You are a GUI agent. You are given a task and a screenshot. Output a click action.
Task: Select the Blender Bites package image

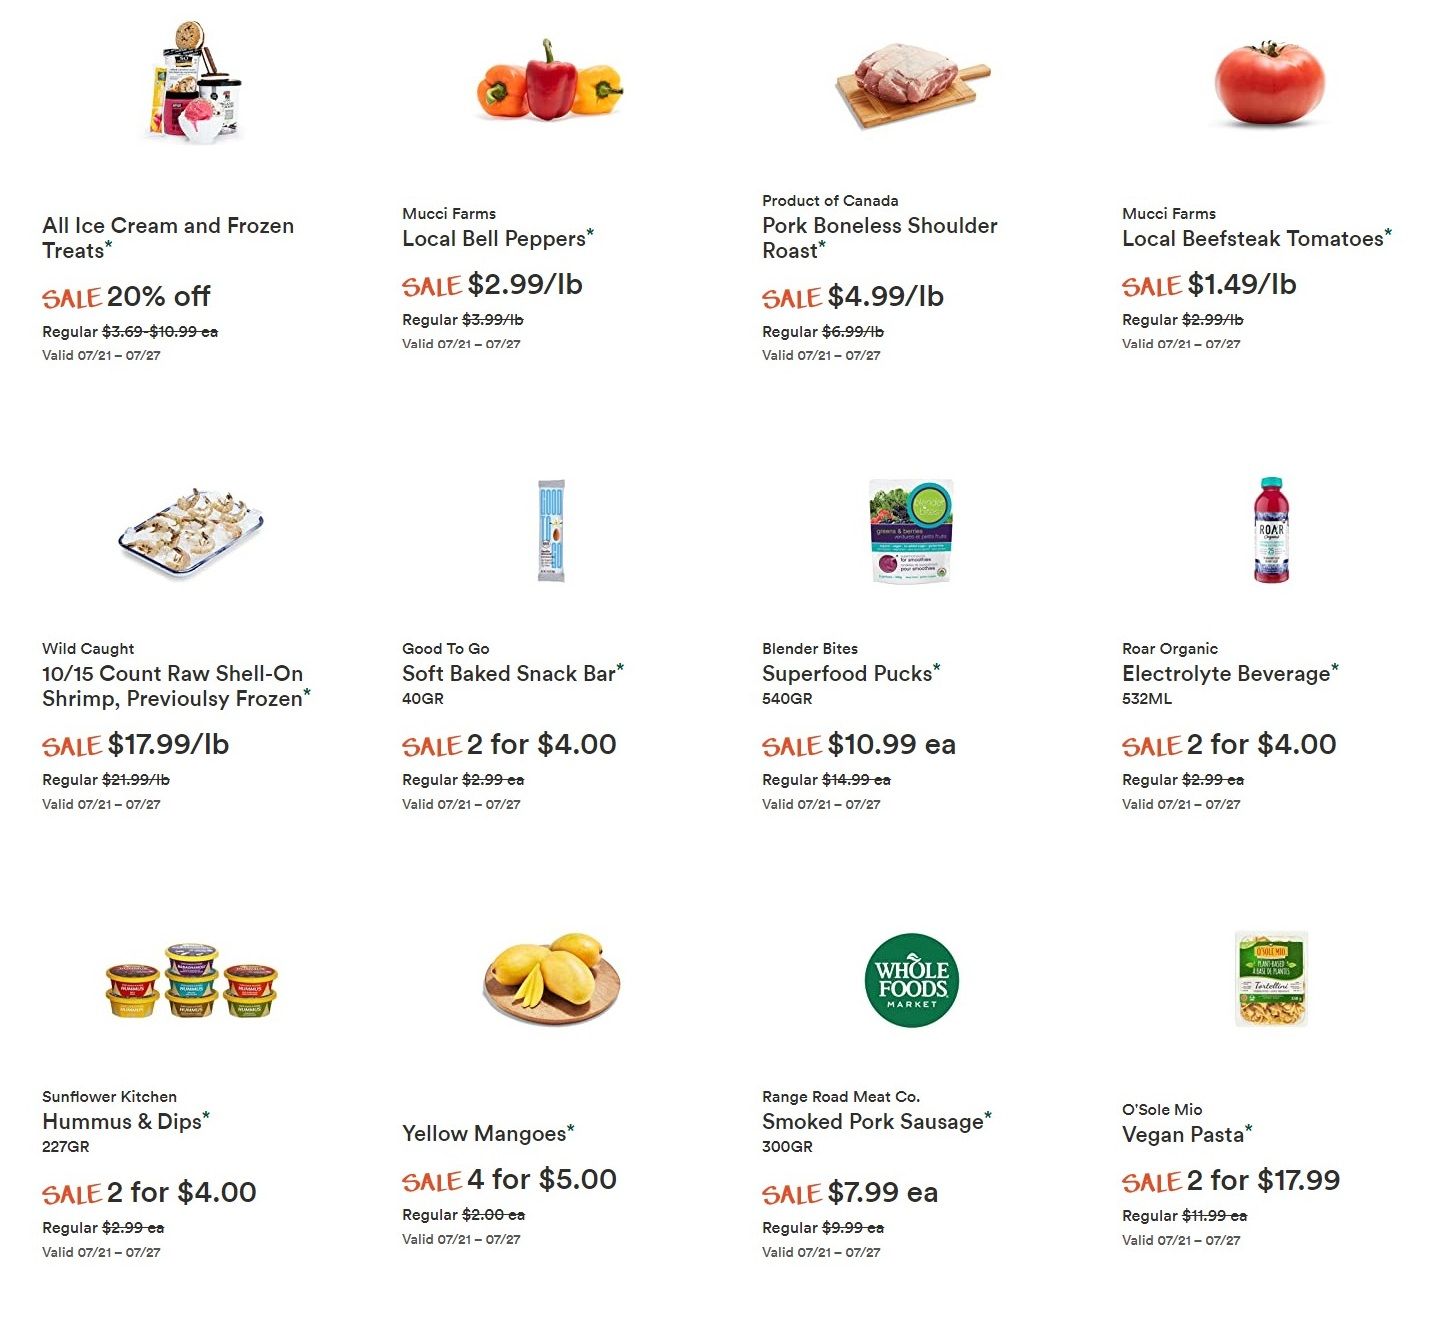911,531
